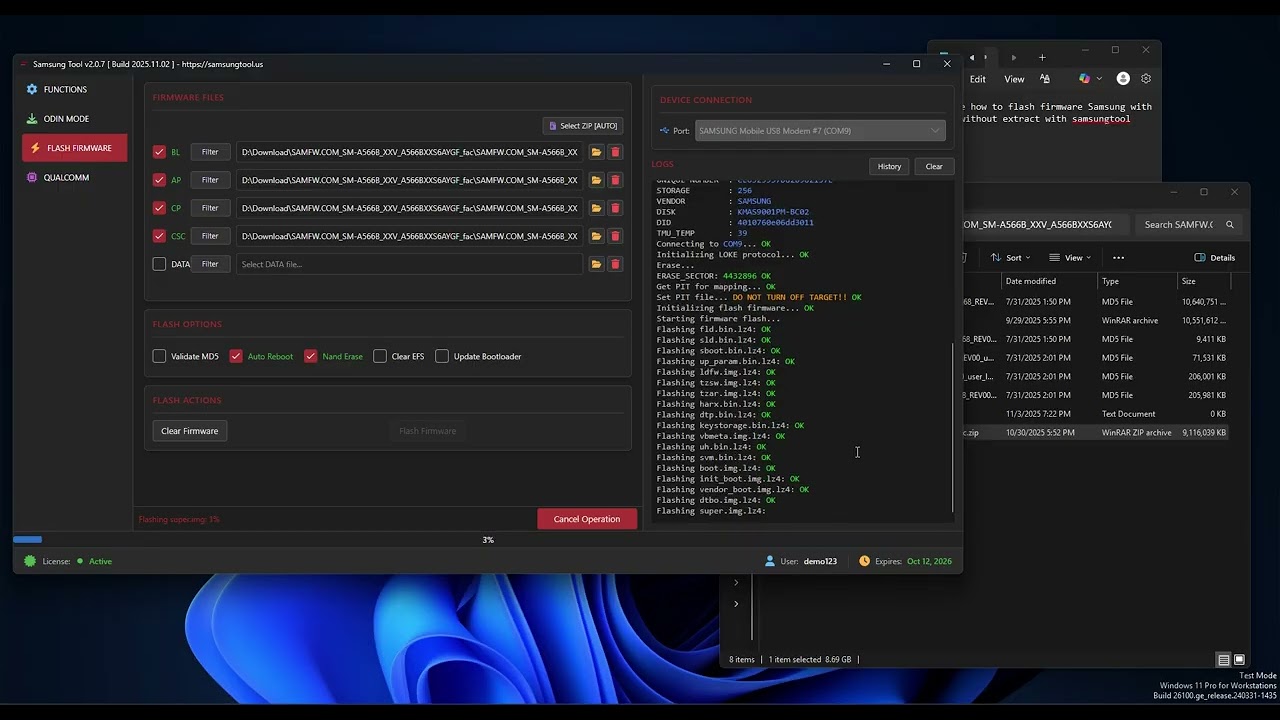Enable the DATA firmware checkbox

pos(159,264)
